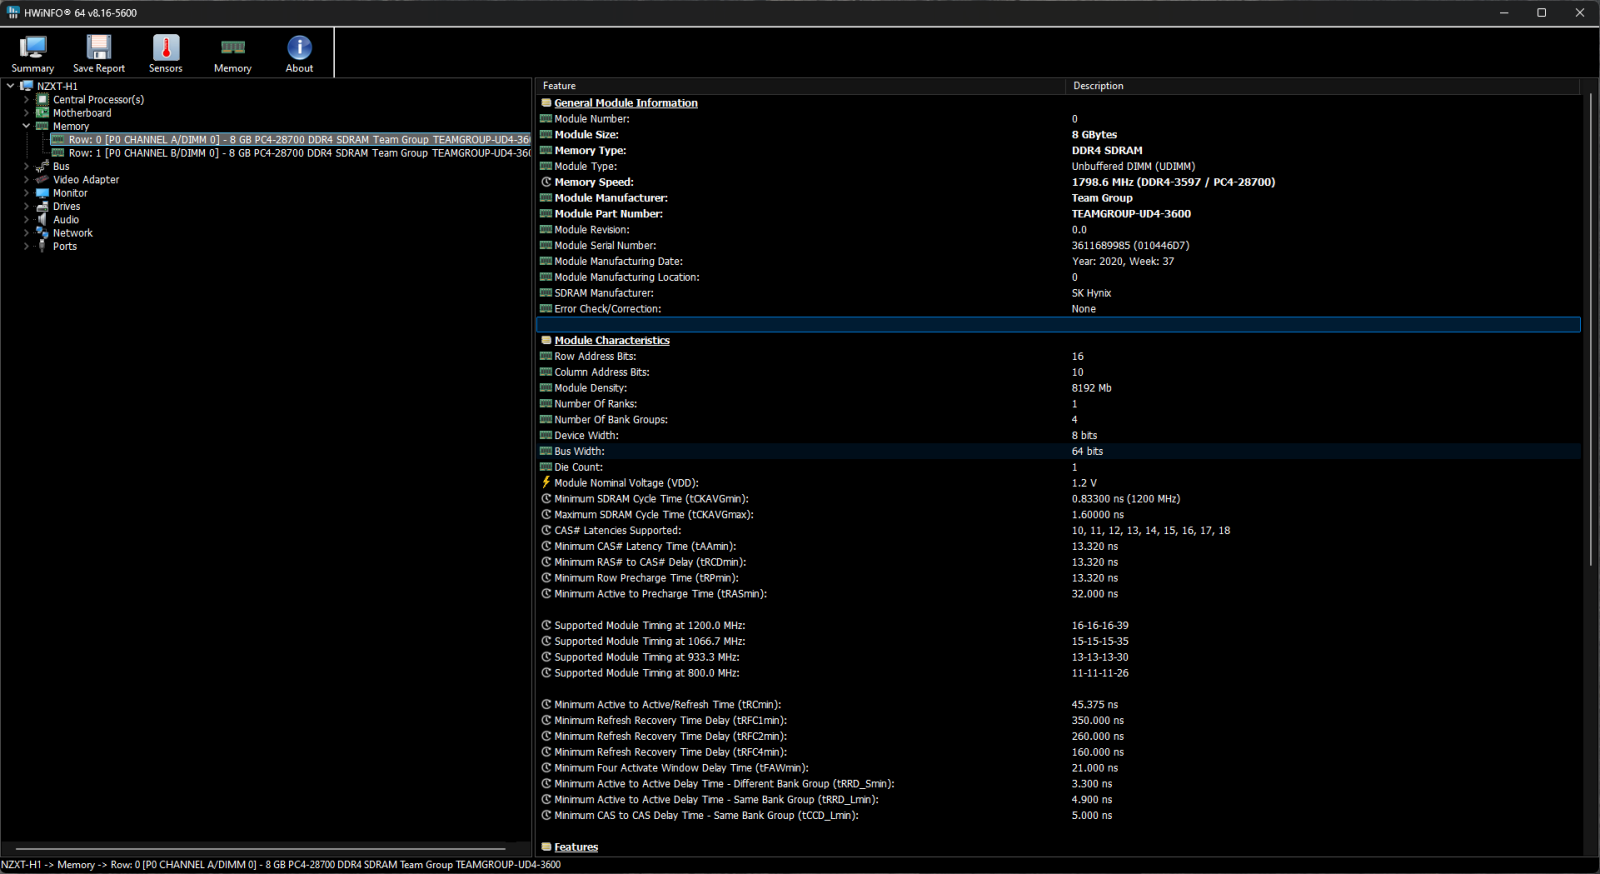Click the Features section heading
The image size is (1600, 874).
[576, 847]
